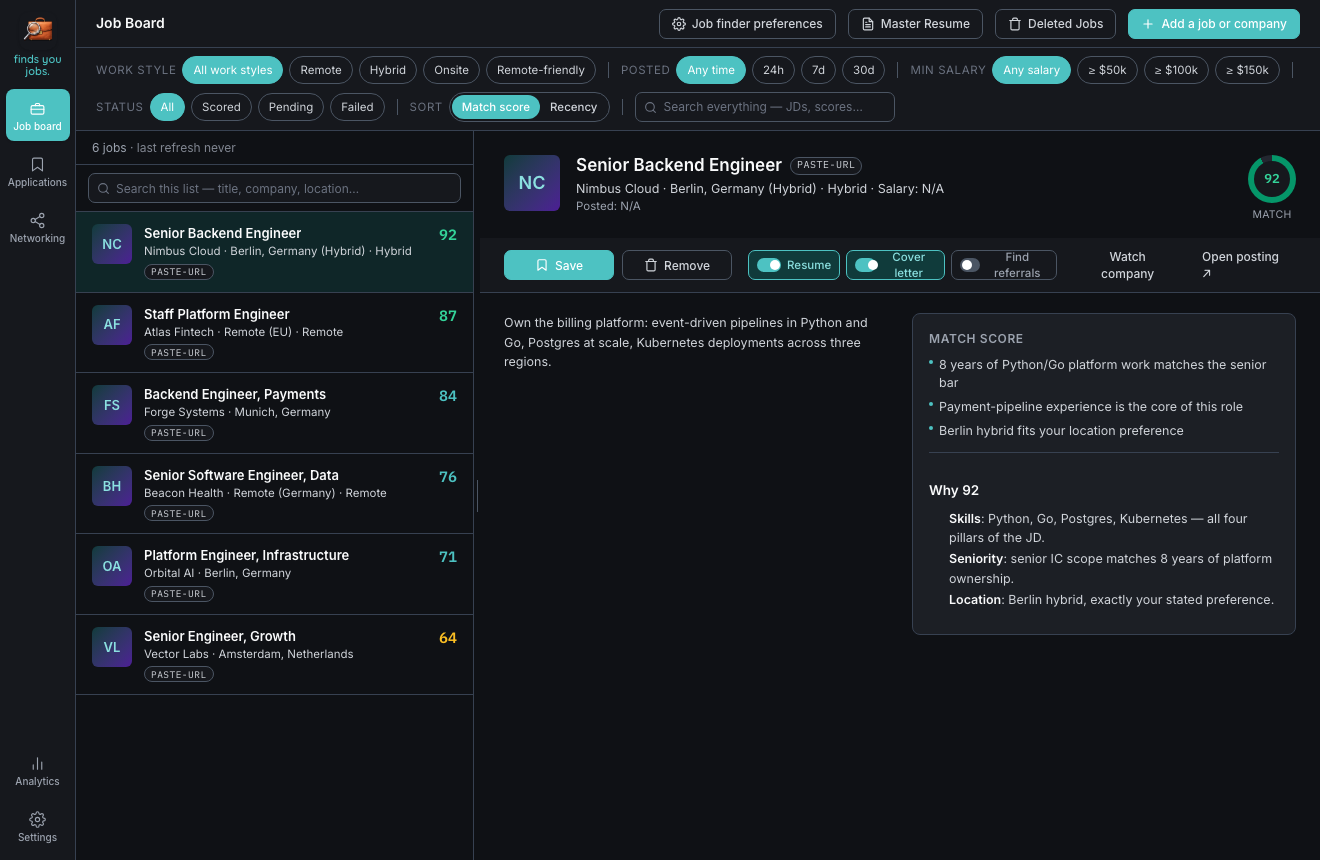Open Networking from the sidebar
The height and width of the screenshot is (860, 1320).
click(x=38, y=227)
